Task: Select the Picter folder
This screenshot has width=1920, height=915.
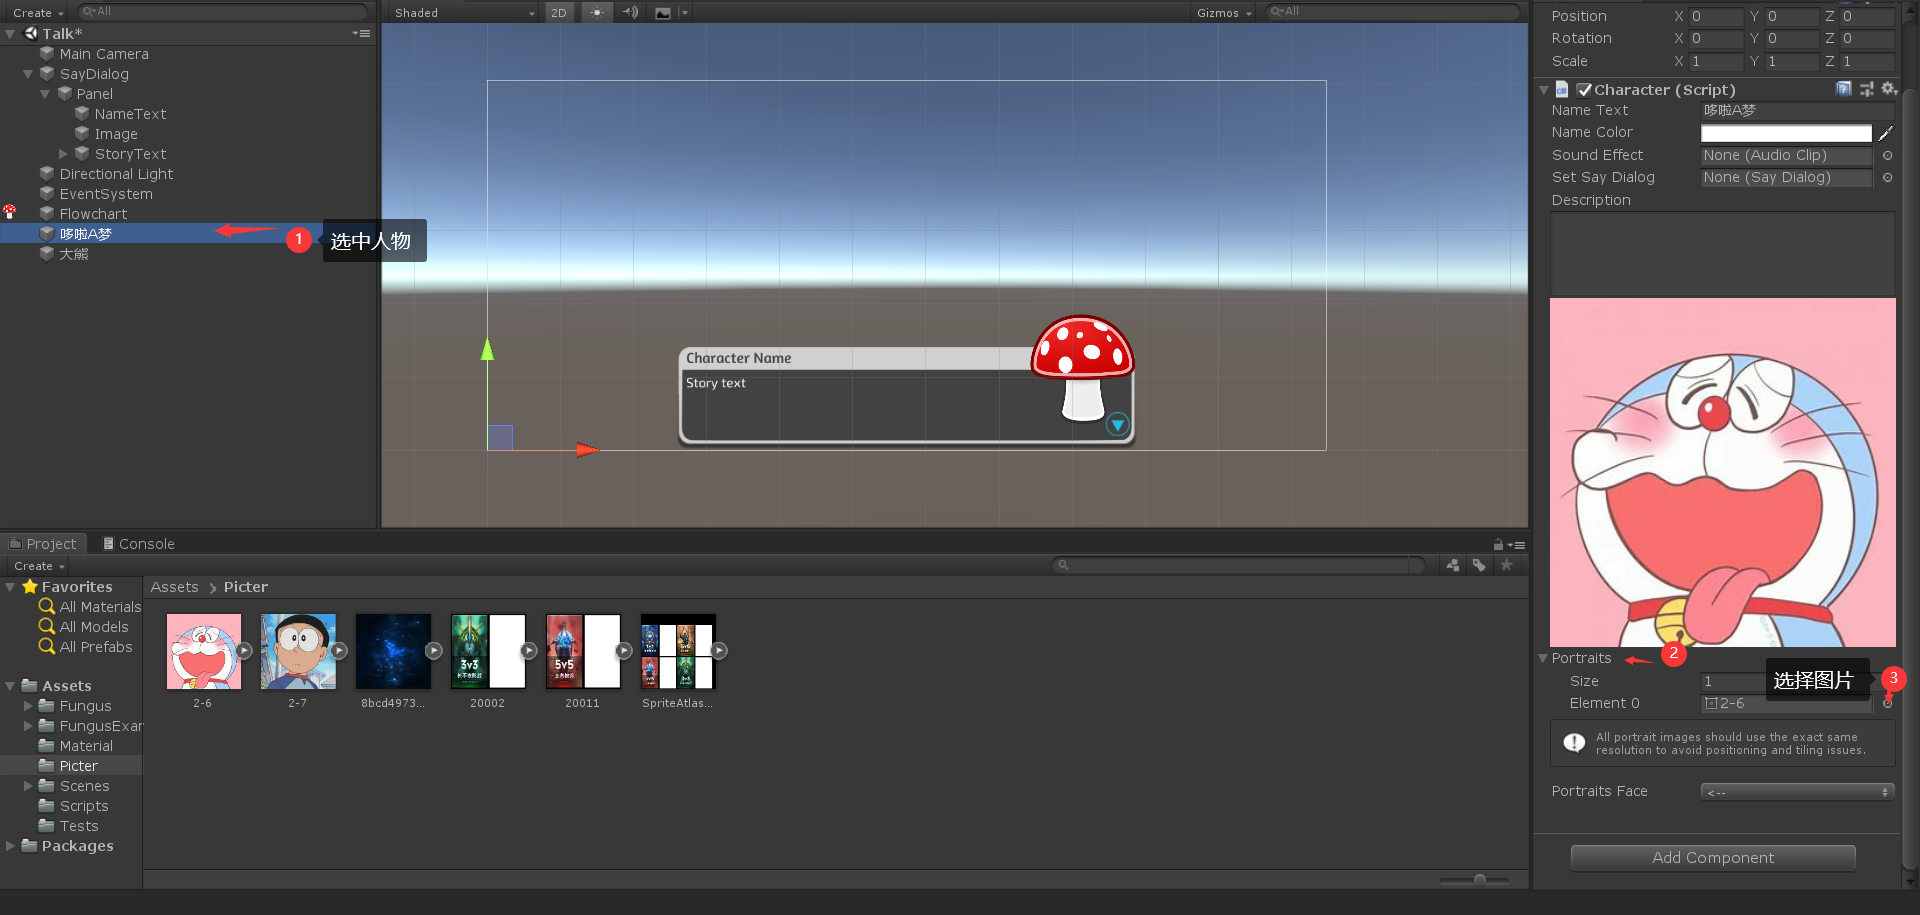Action: tap(78, 766)
